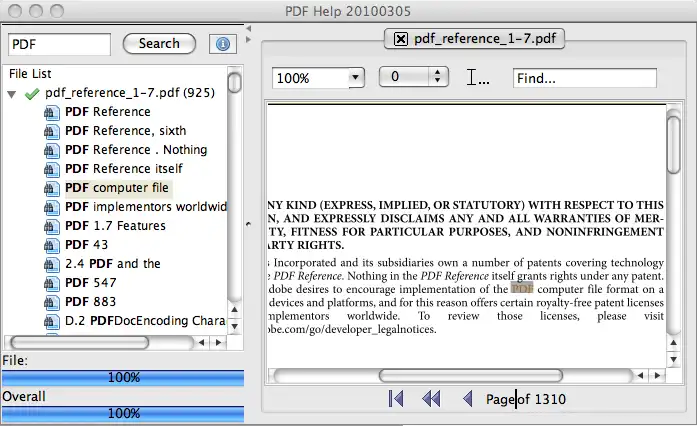697x426 pixels.
Task: Open the result 'PDF Reference itself'
Action: 124,169
